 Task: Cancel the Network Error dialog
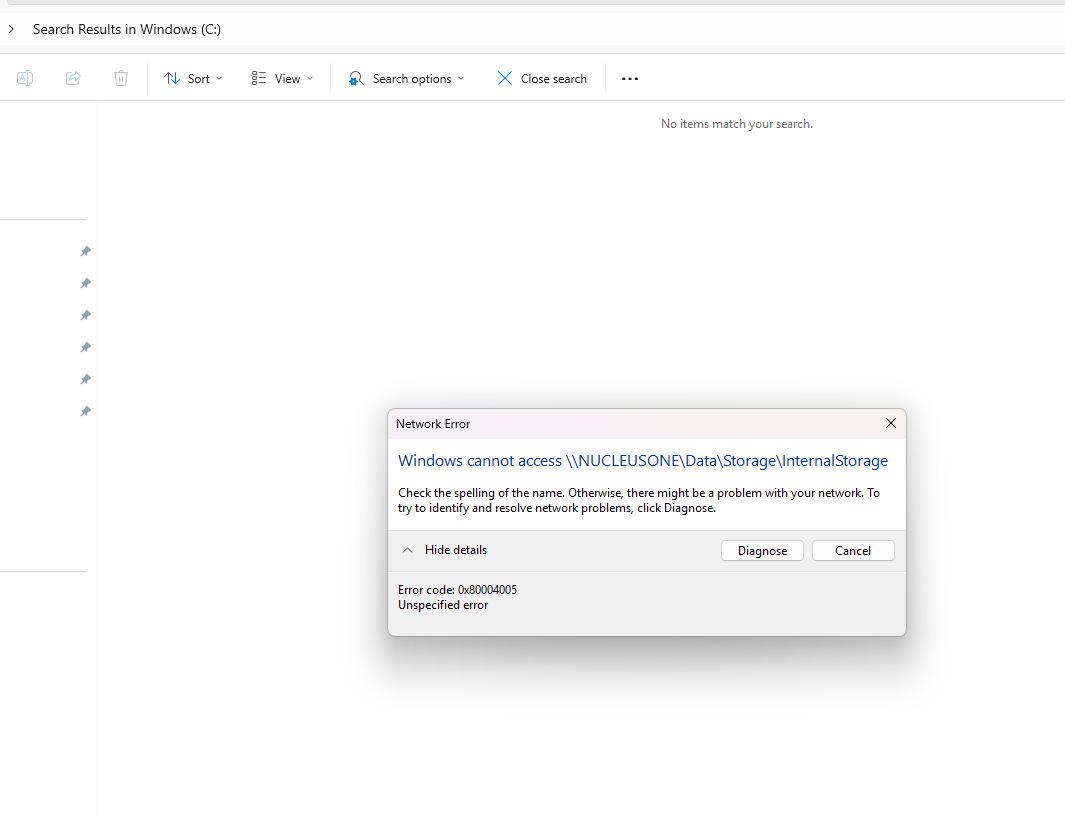[853, 550]
